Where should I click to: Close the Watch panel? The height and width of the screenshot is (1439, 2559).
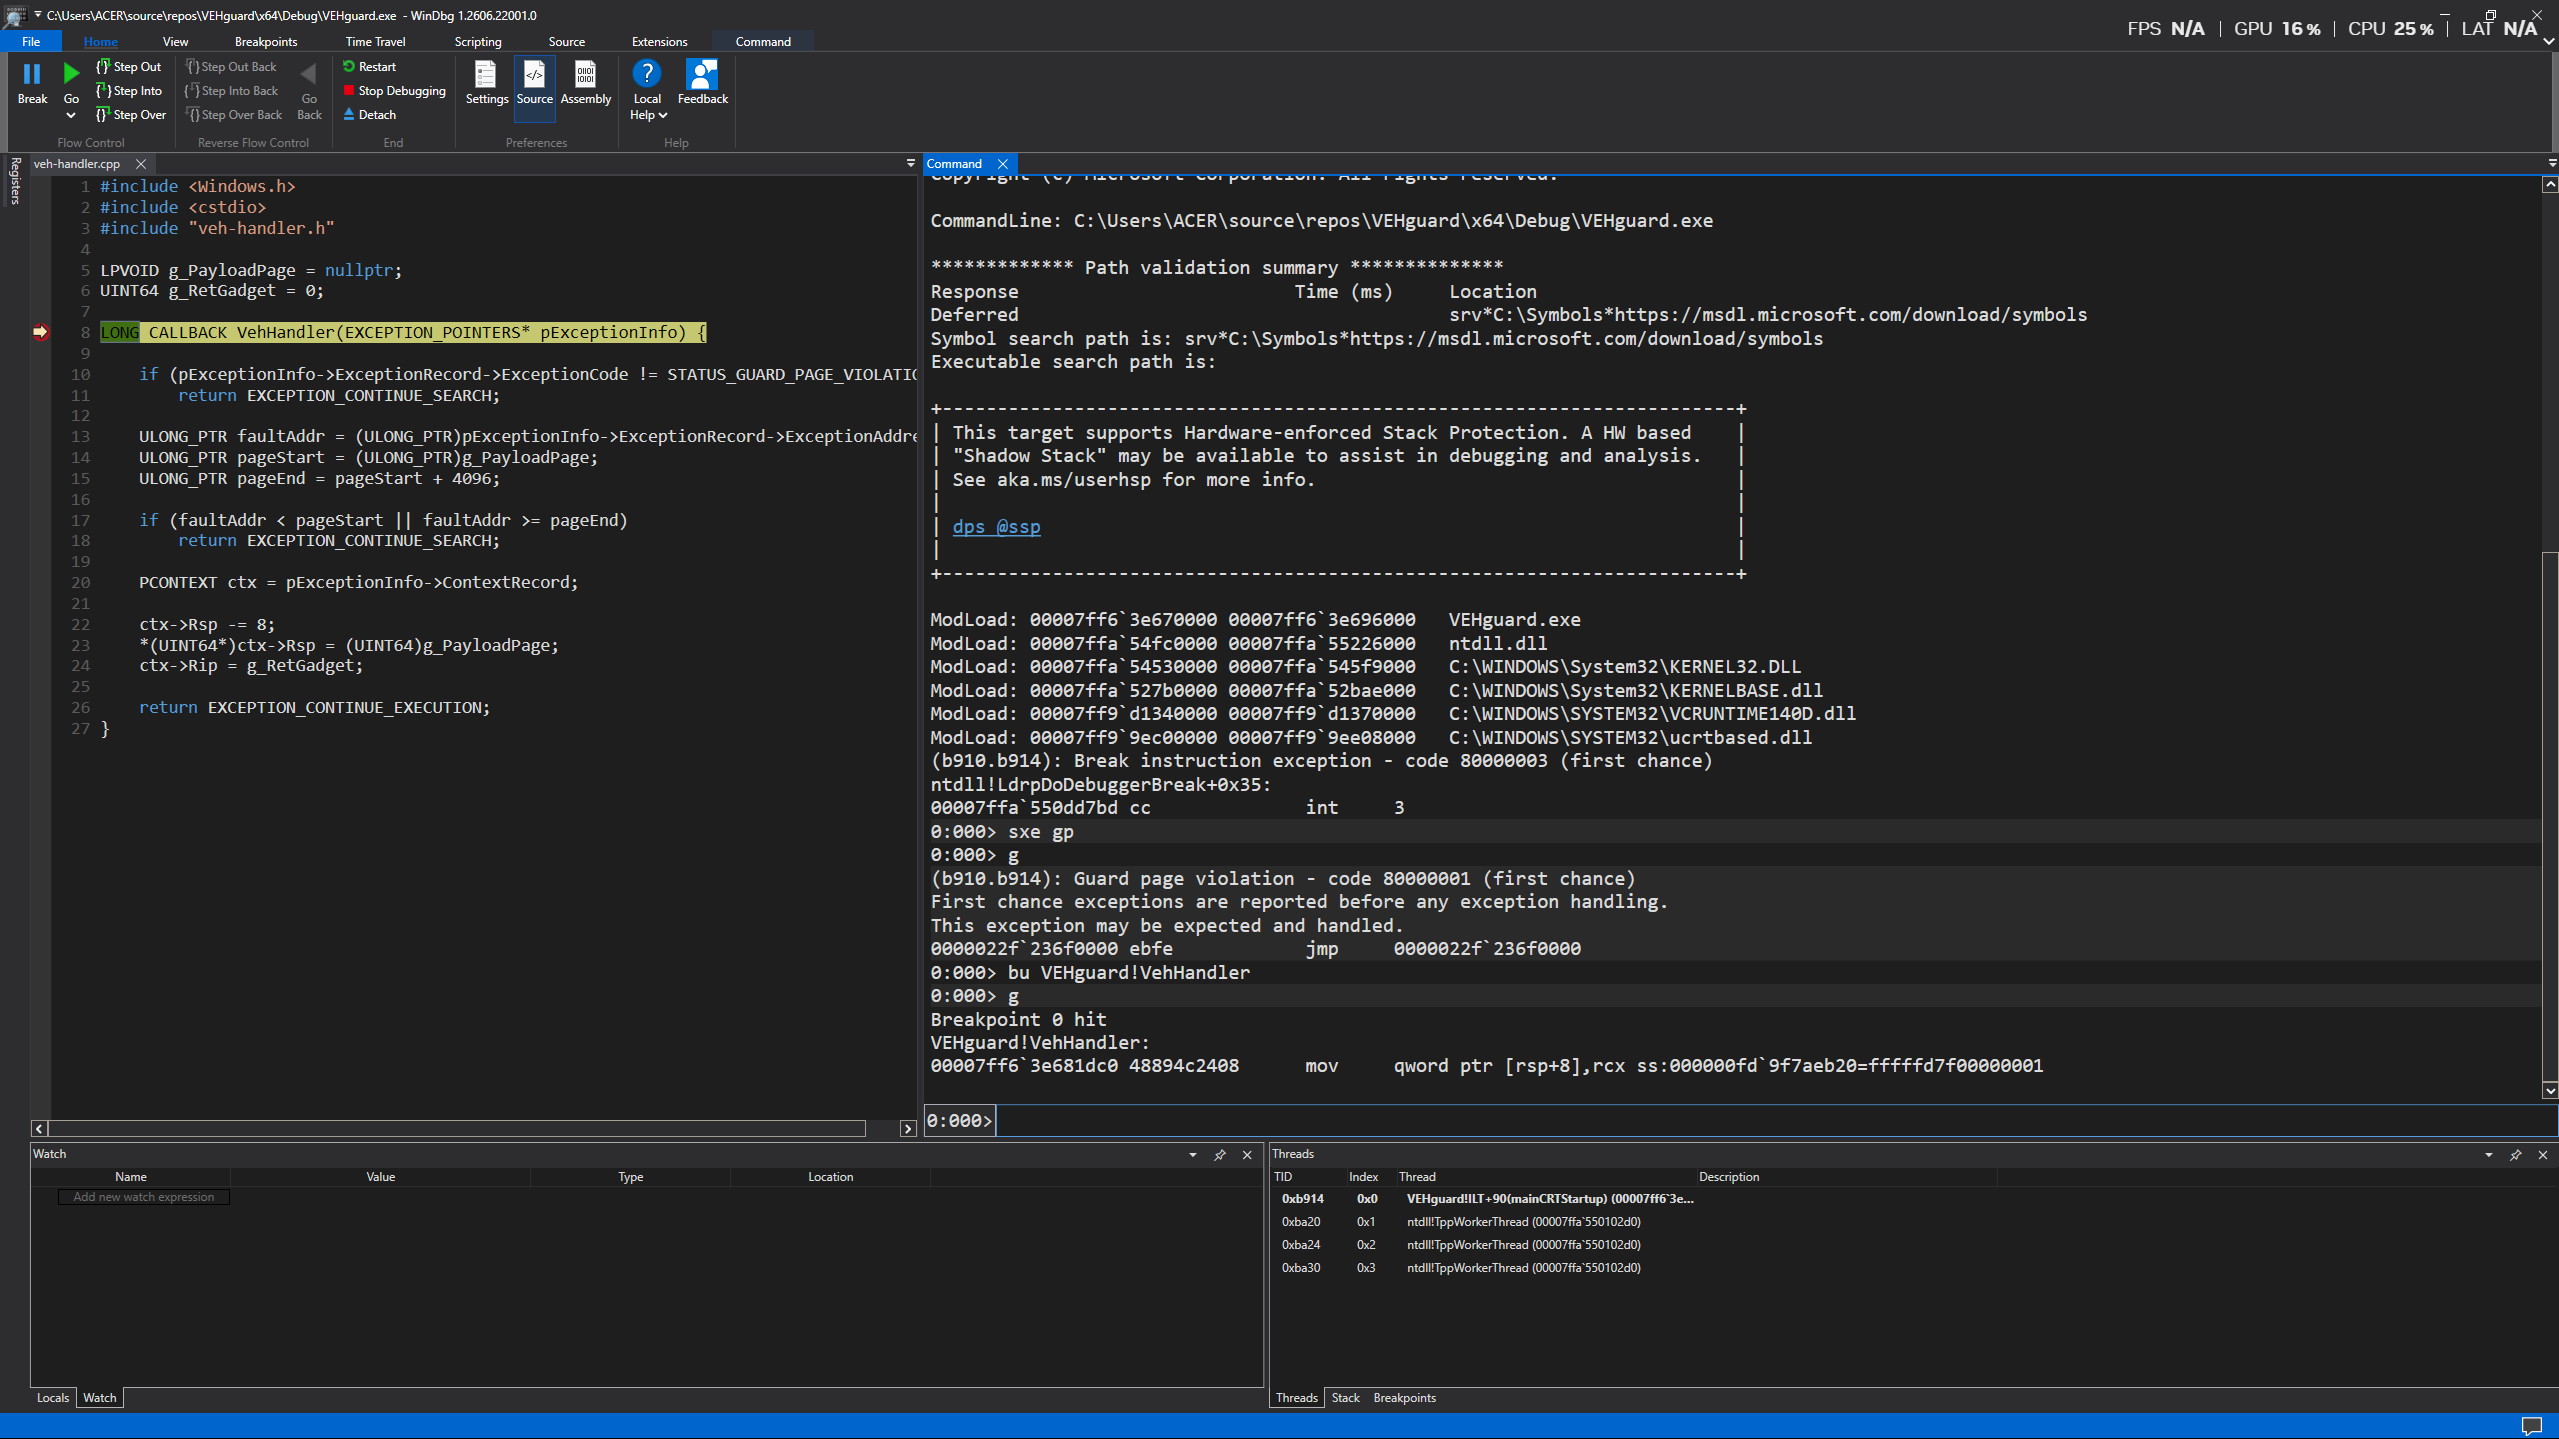[x=1247, y=1155]
